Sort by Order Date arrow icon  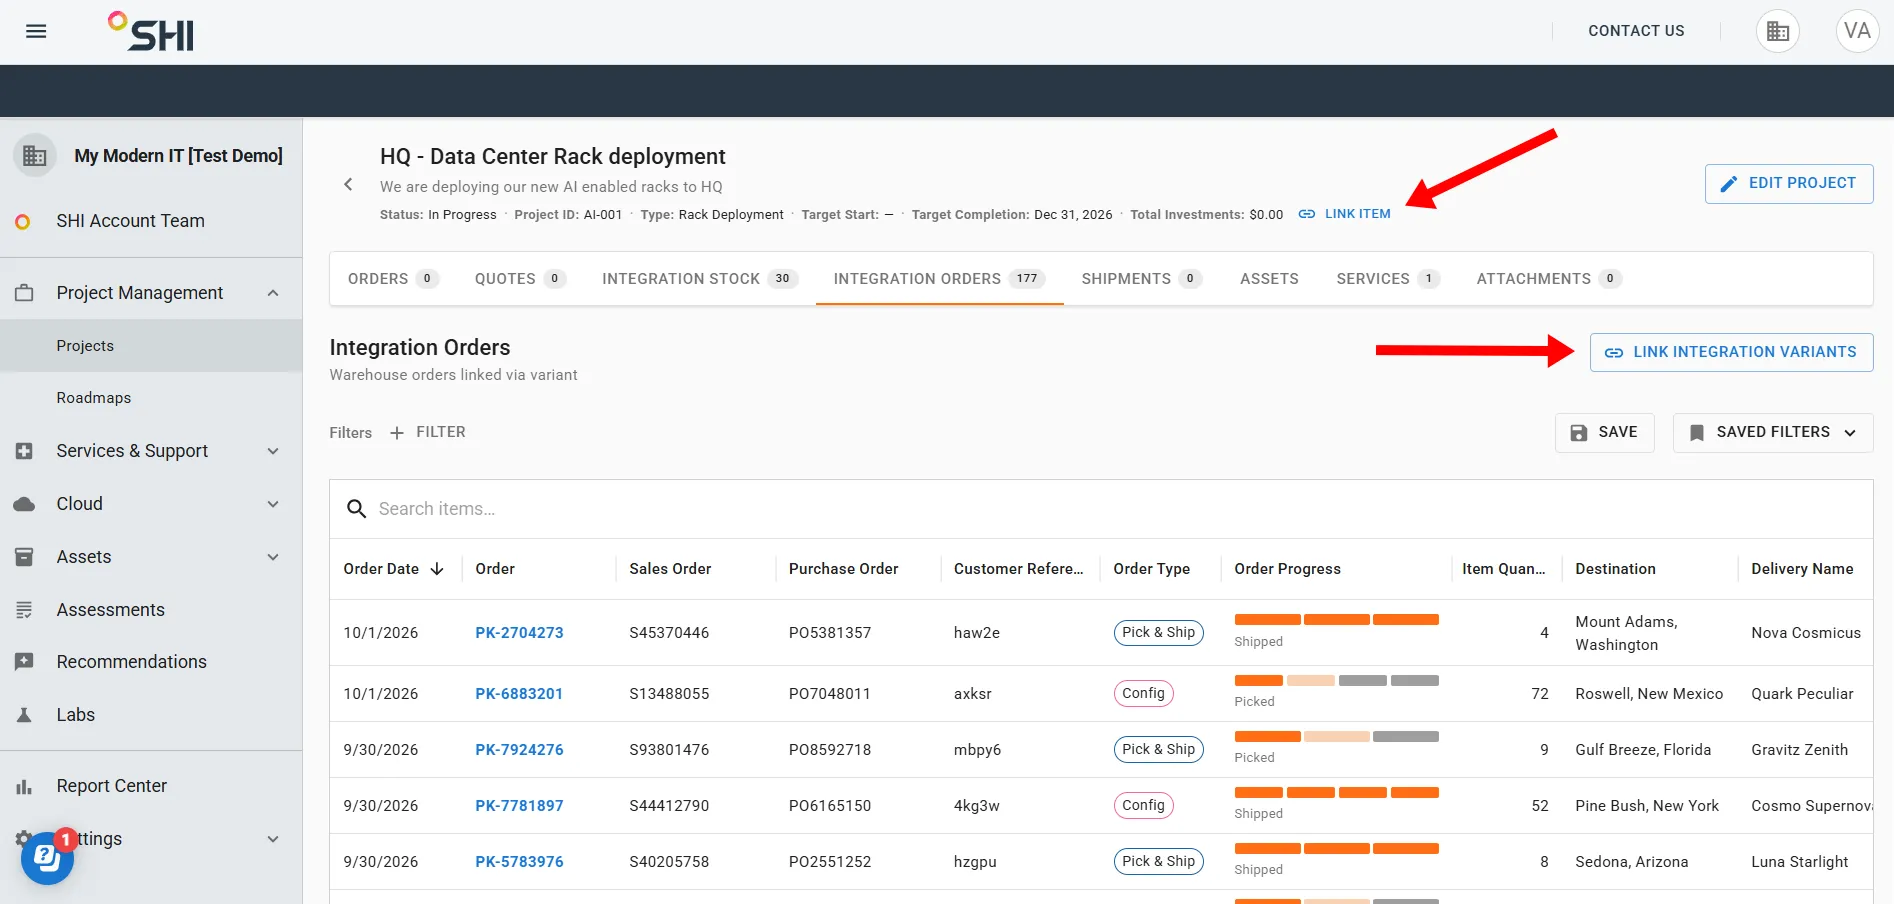[437, 569]
